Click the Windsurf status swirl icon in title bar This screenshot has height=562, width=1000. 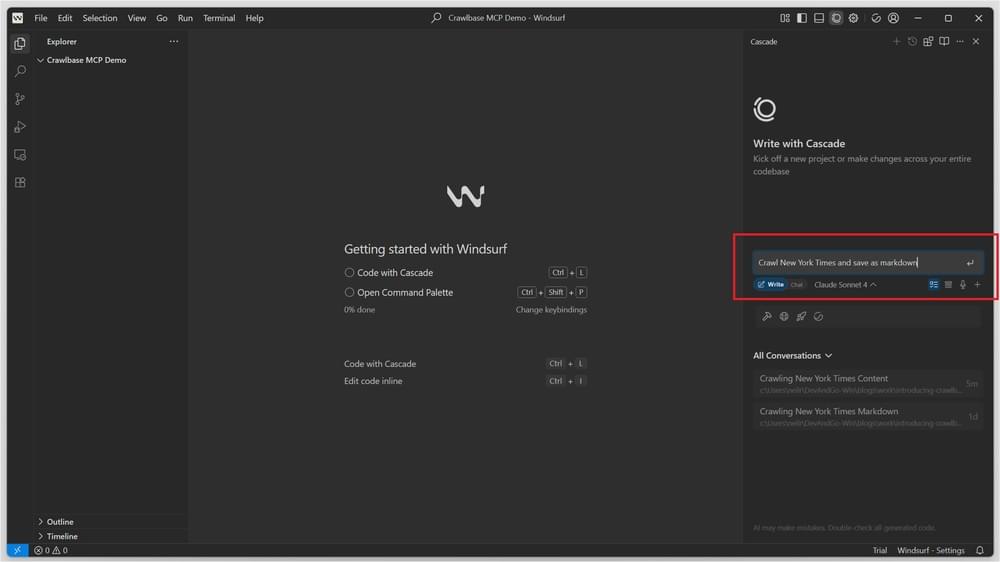(x=876, y=18)
